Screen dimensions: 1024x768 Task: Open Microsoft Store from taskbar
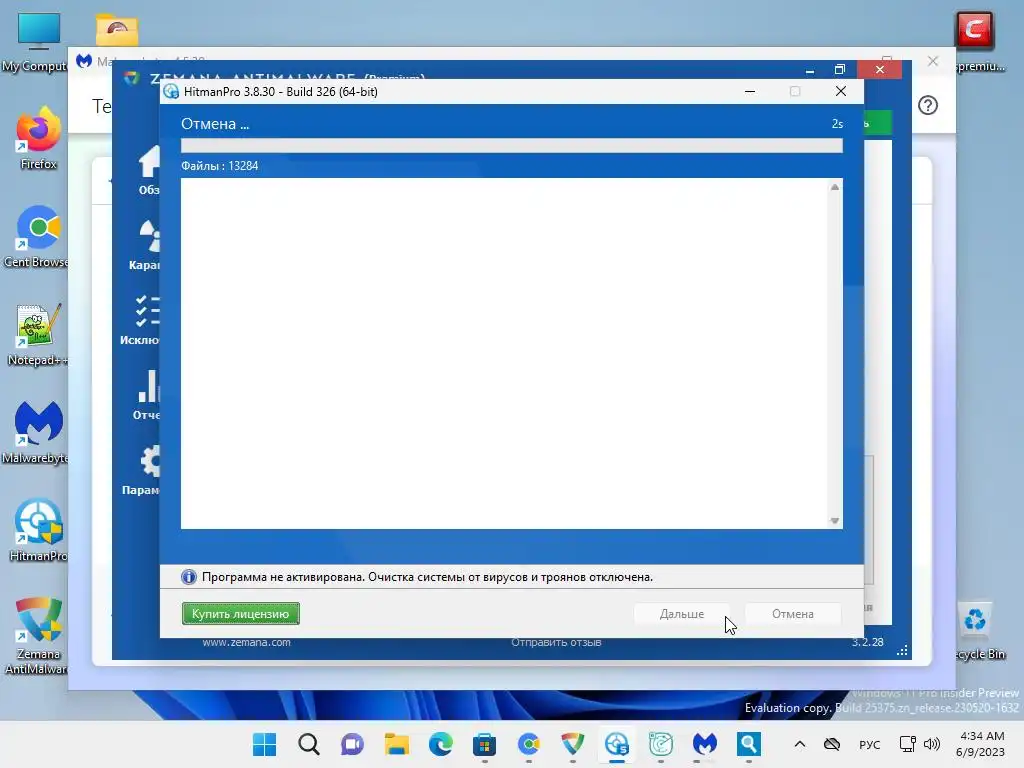(x=485, y=744)
